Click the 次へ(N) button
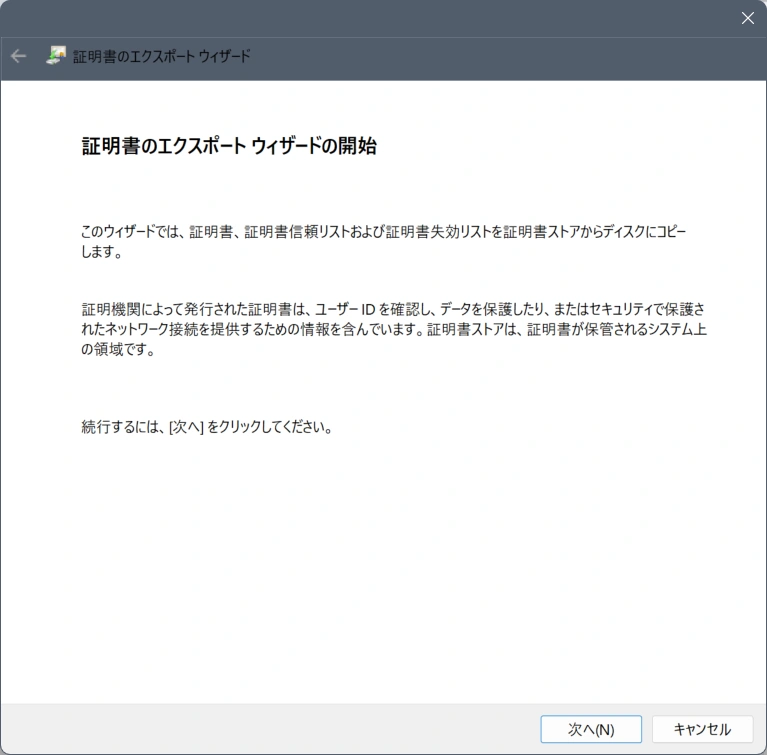 pos(591,729)
